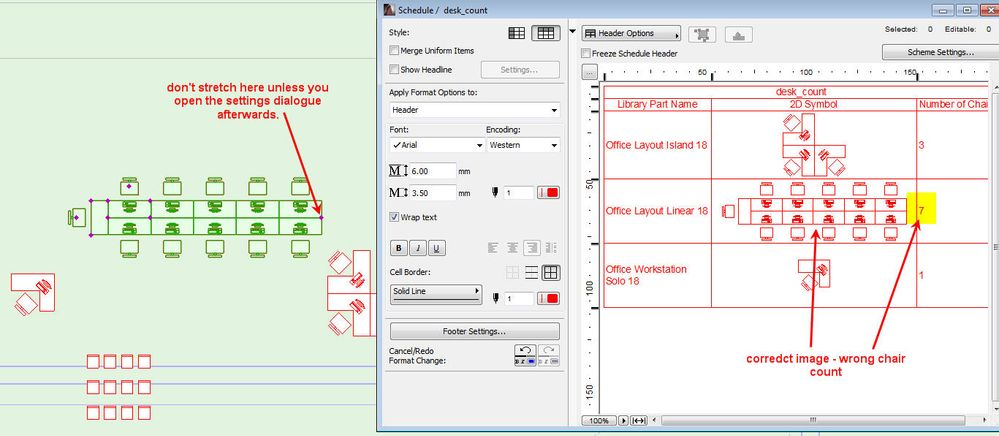Click the row height field showing 3.50
The image size is (999, 436).
pos(433,193)
